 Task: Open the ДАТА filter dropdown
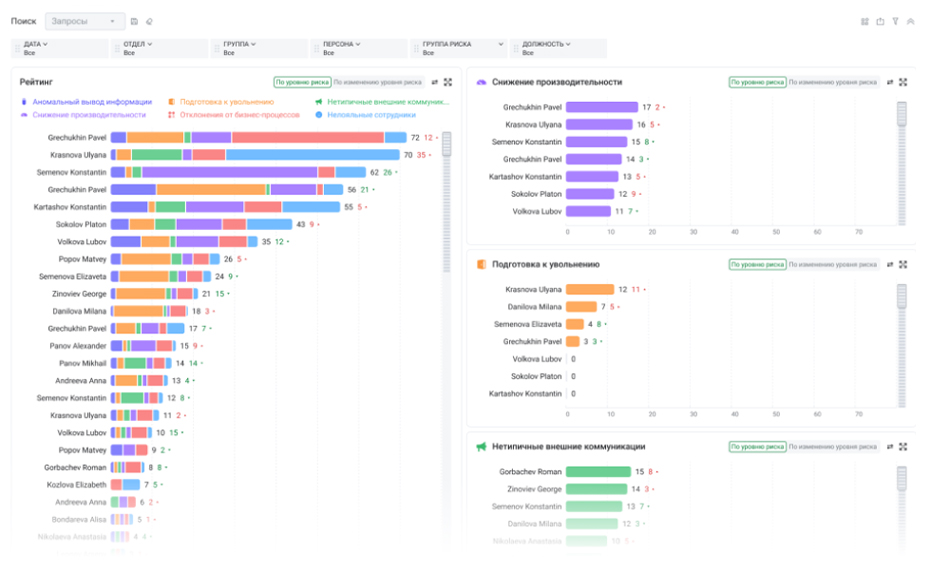pyautogui.click(x=59, y=49)
